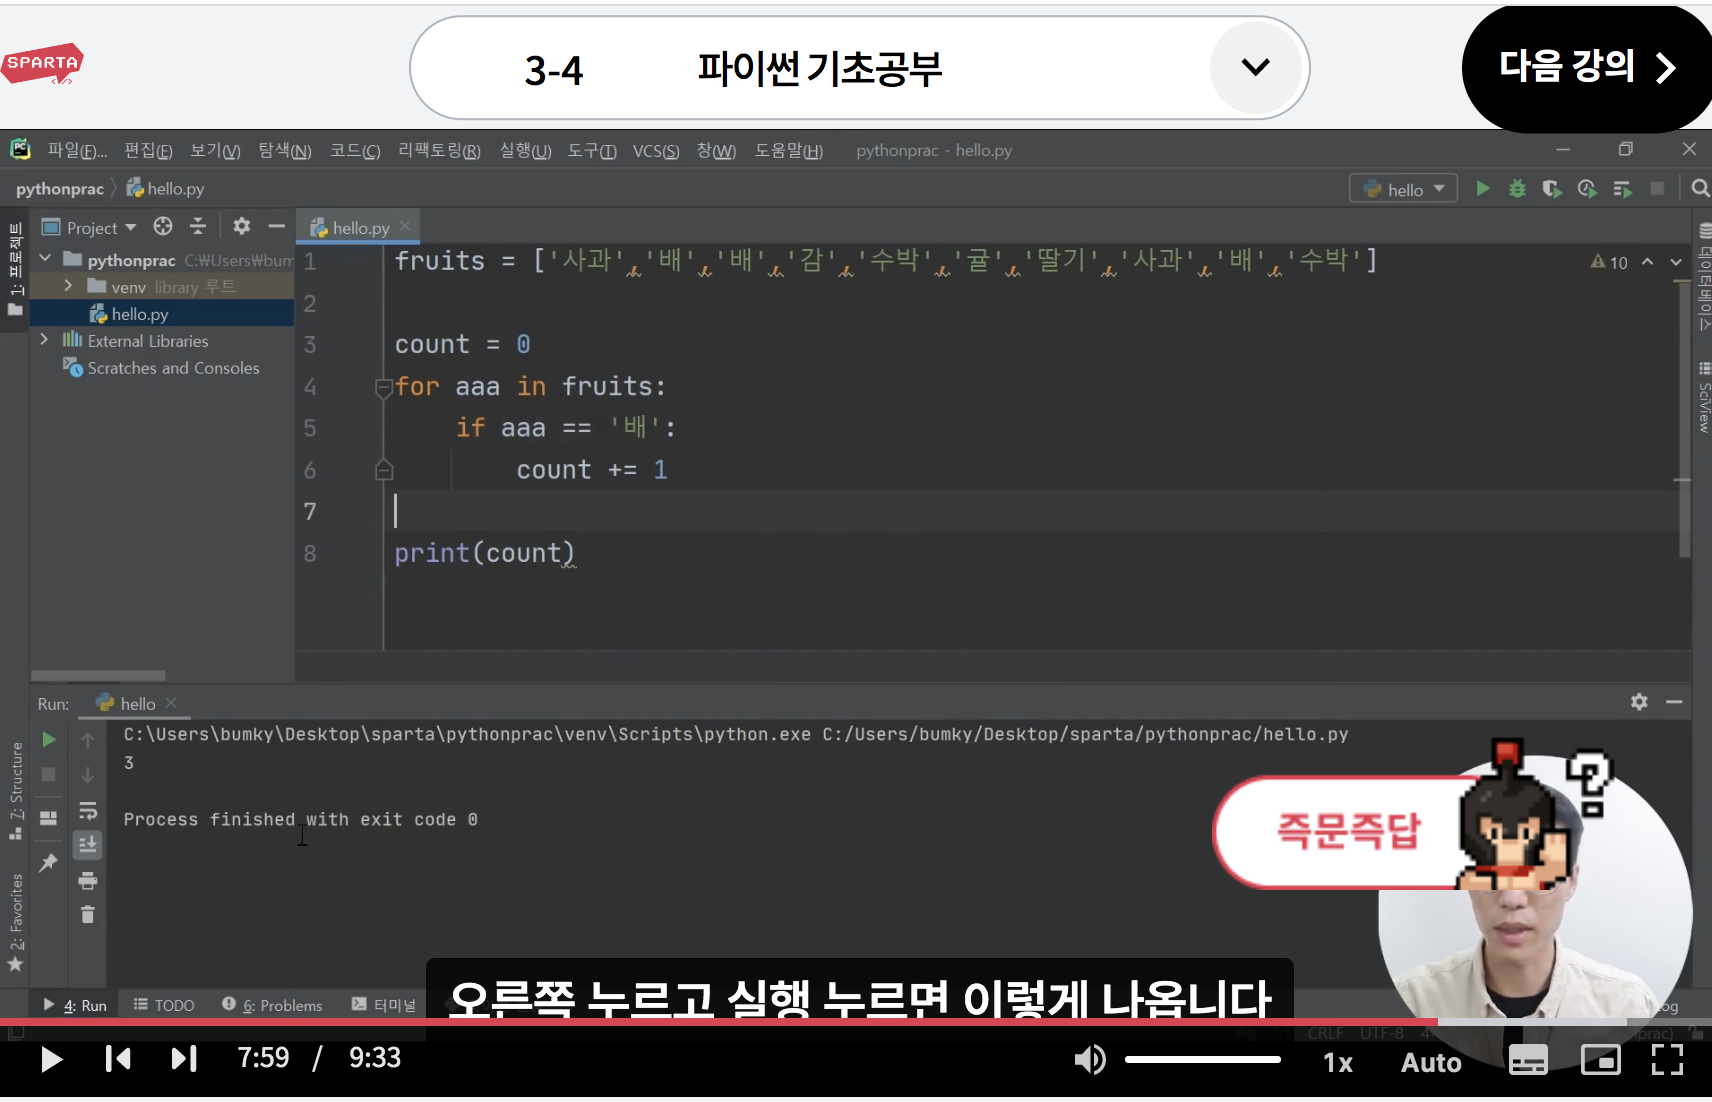
Task: Click pythonprac breadcrumb in navigation bar
Action: click(60, 189)
